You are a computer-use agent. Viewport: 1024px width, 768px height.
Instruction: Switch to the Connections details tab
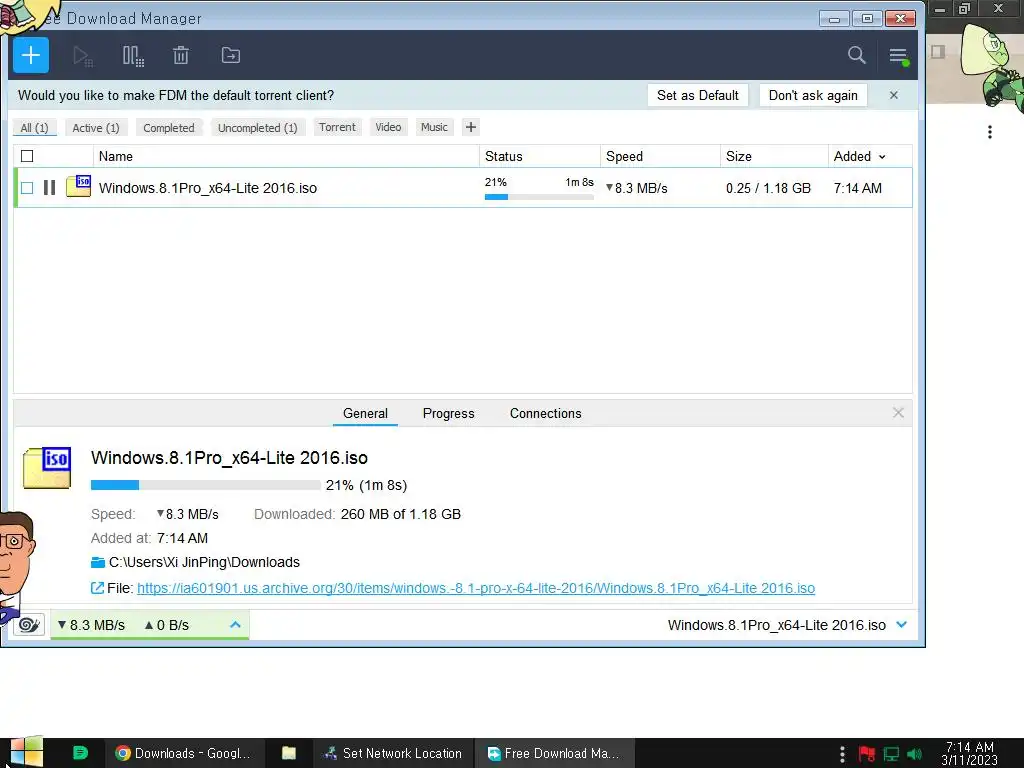[x=545, y=413]
